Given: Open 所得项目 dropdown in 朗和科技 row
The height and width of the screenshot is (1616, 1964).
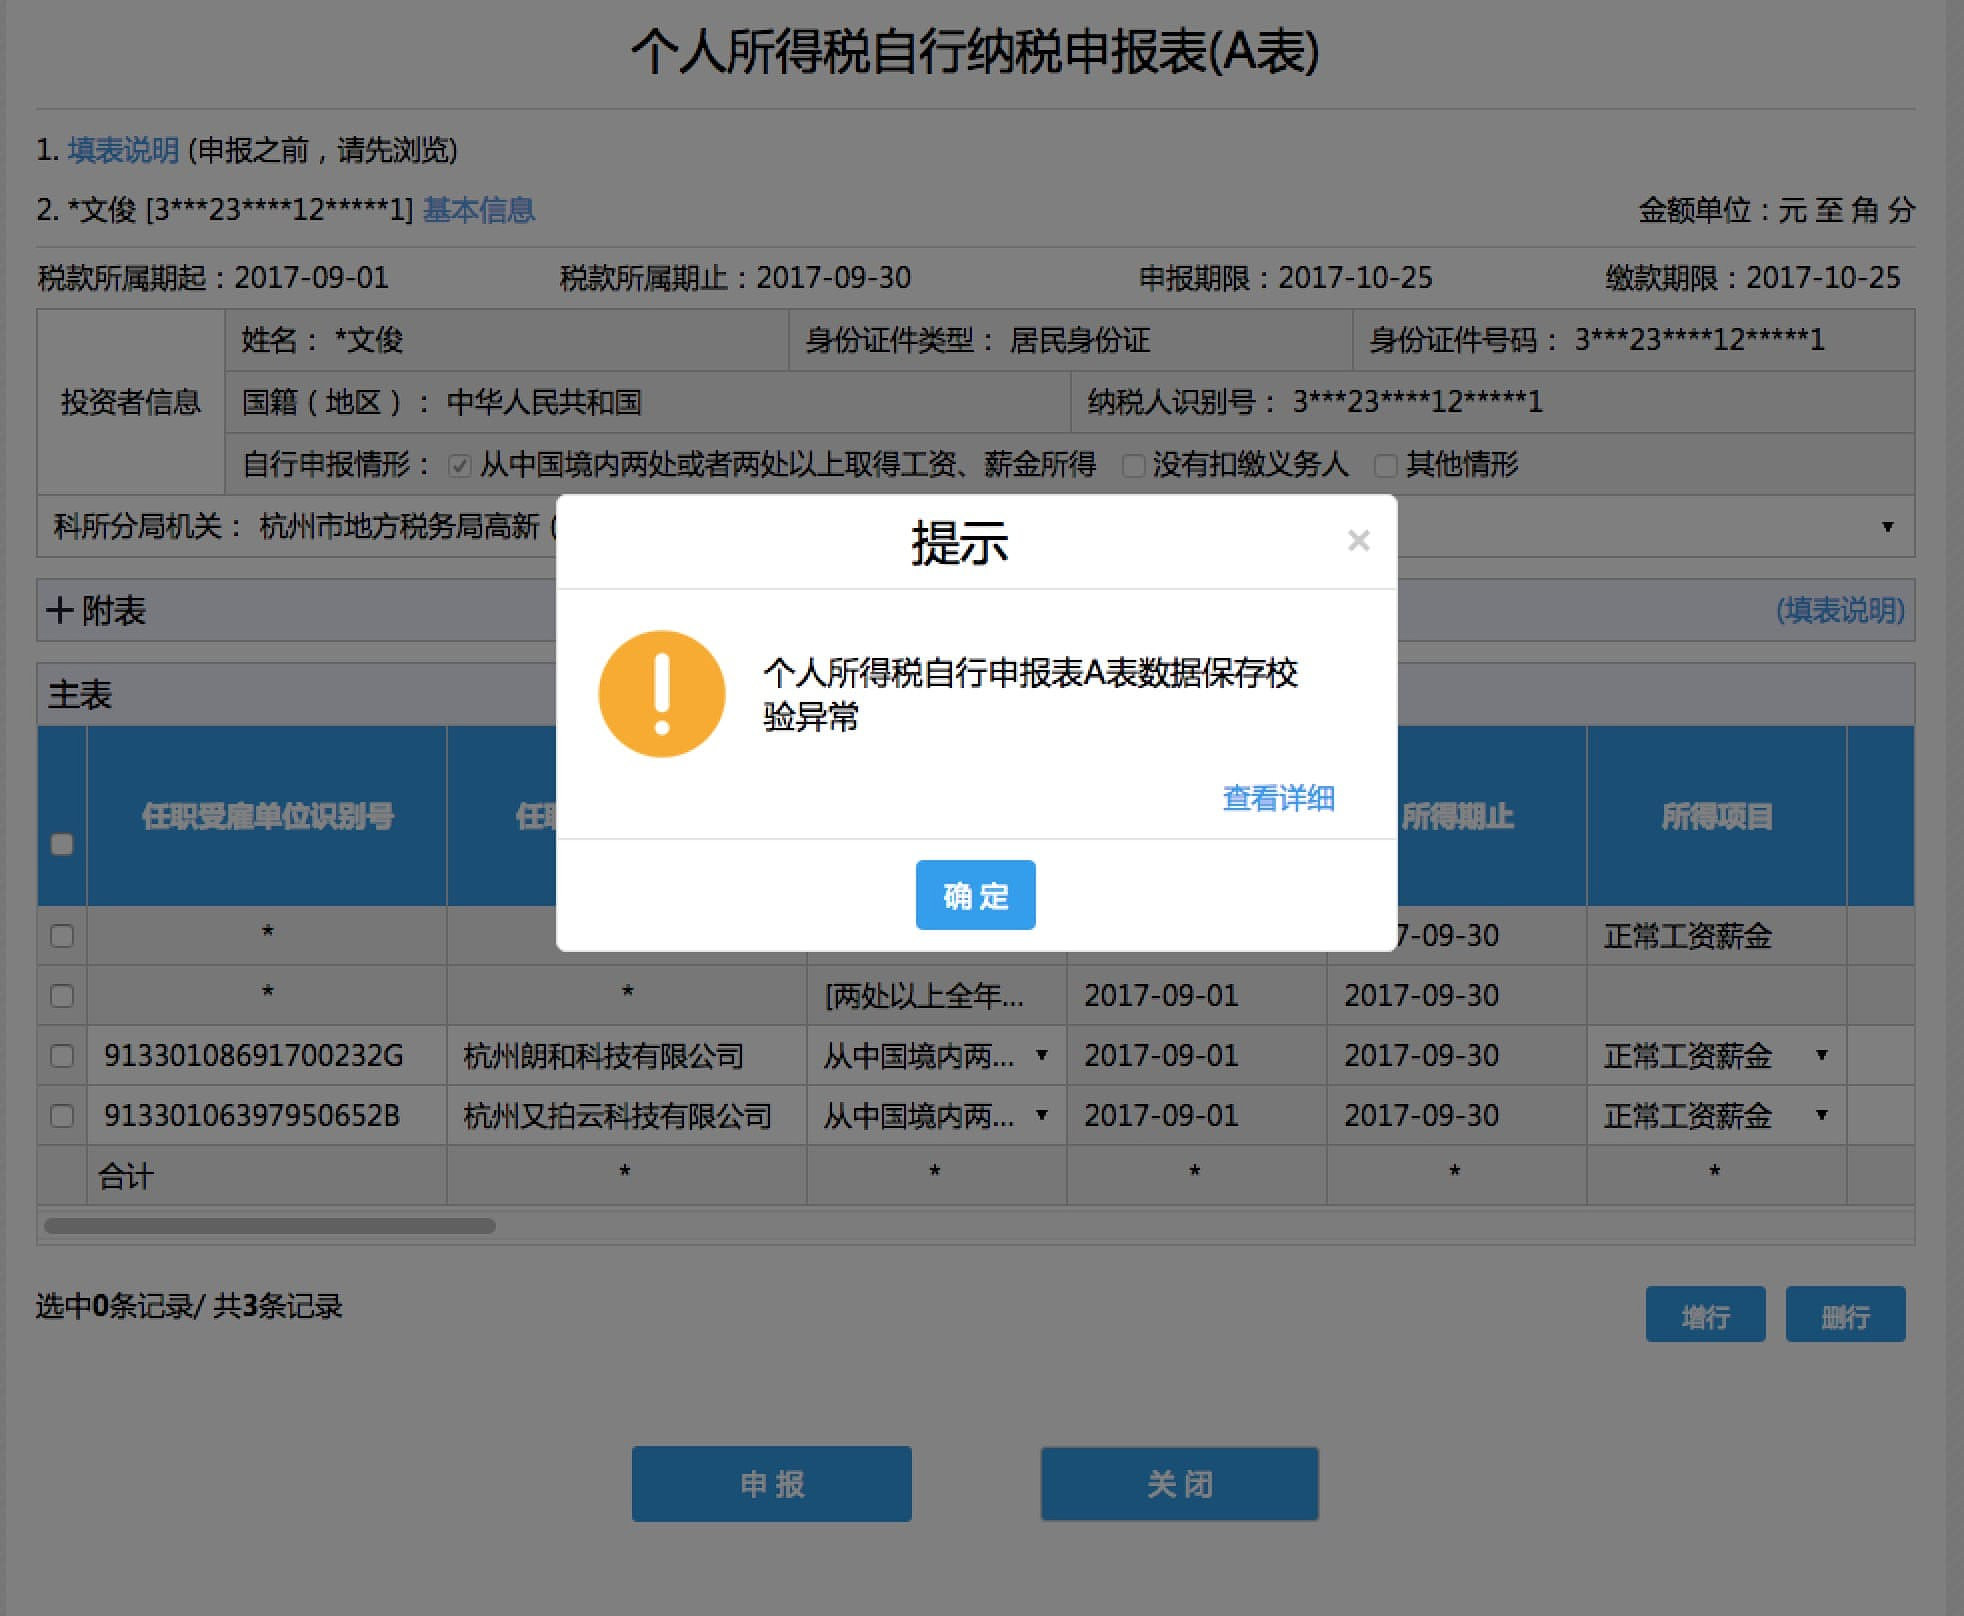Looking at the screenshot, I should tap(1821, 1055).
